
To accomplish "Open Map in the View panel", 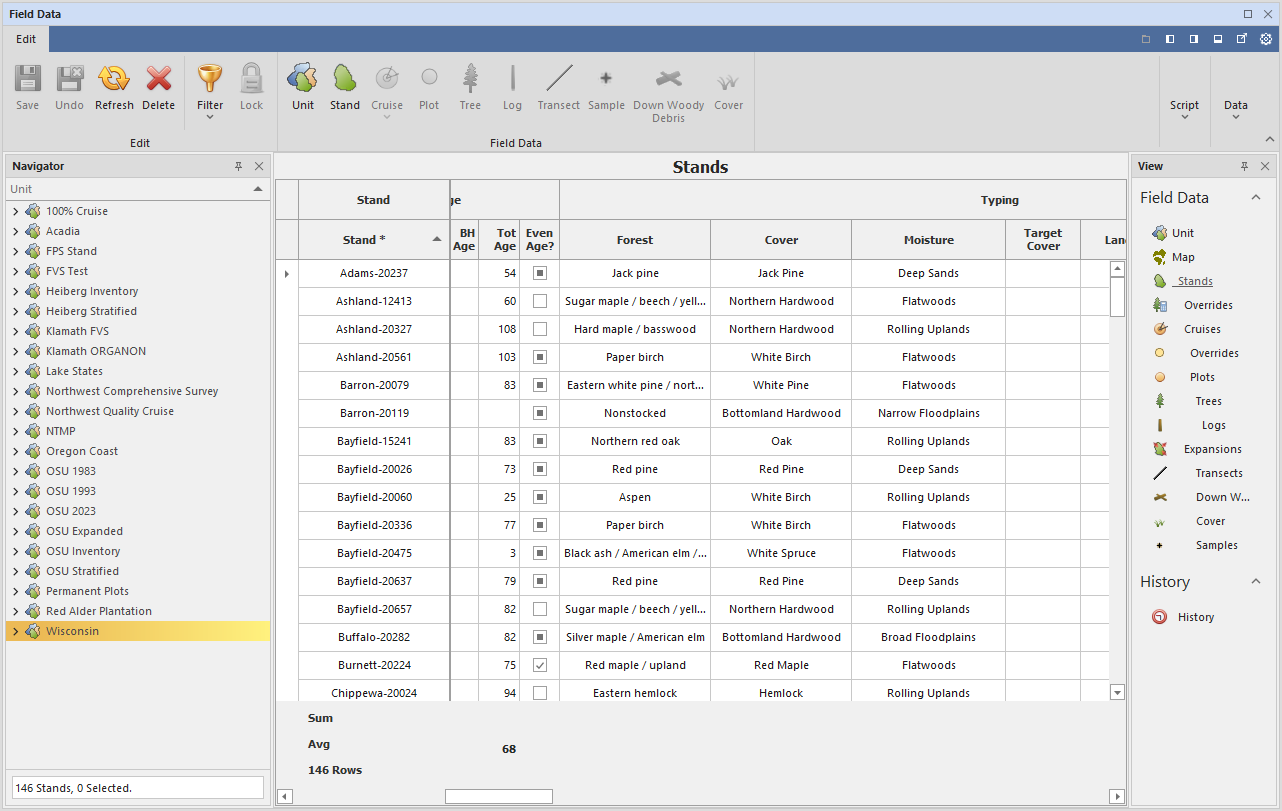I will (x=1183, y=257).
